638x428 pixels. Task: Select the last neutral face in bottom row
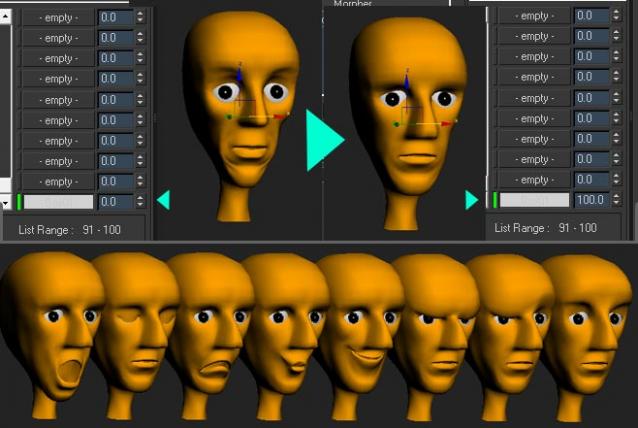[x=587, y=336]
